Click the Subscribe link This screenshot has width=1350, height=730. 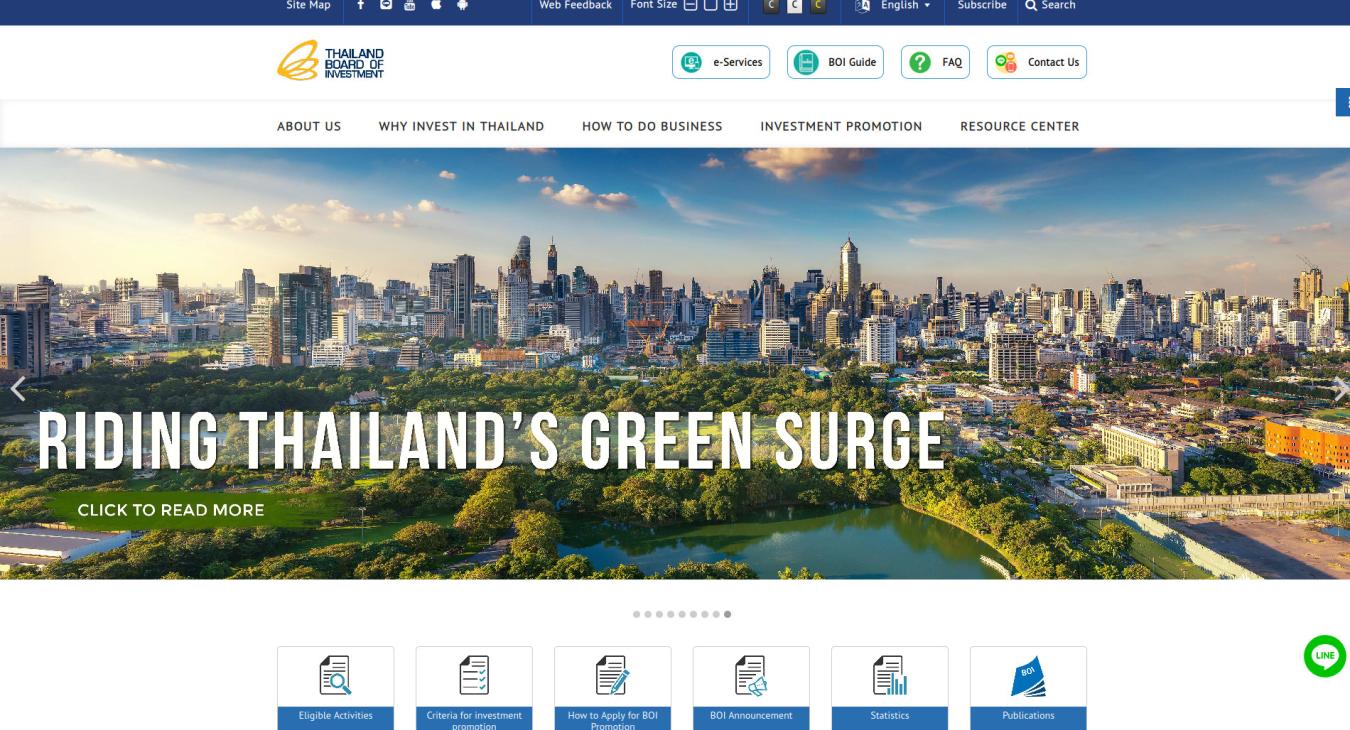click(x=981, y=5)
